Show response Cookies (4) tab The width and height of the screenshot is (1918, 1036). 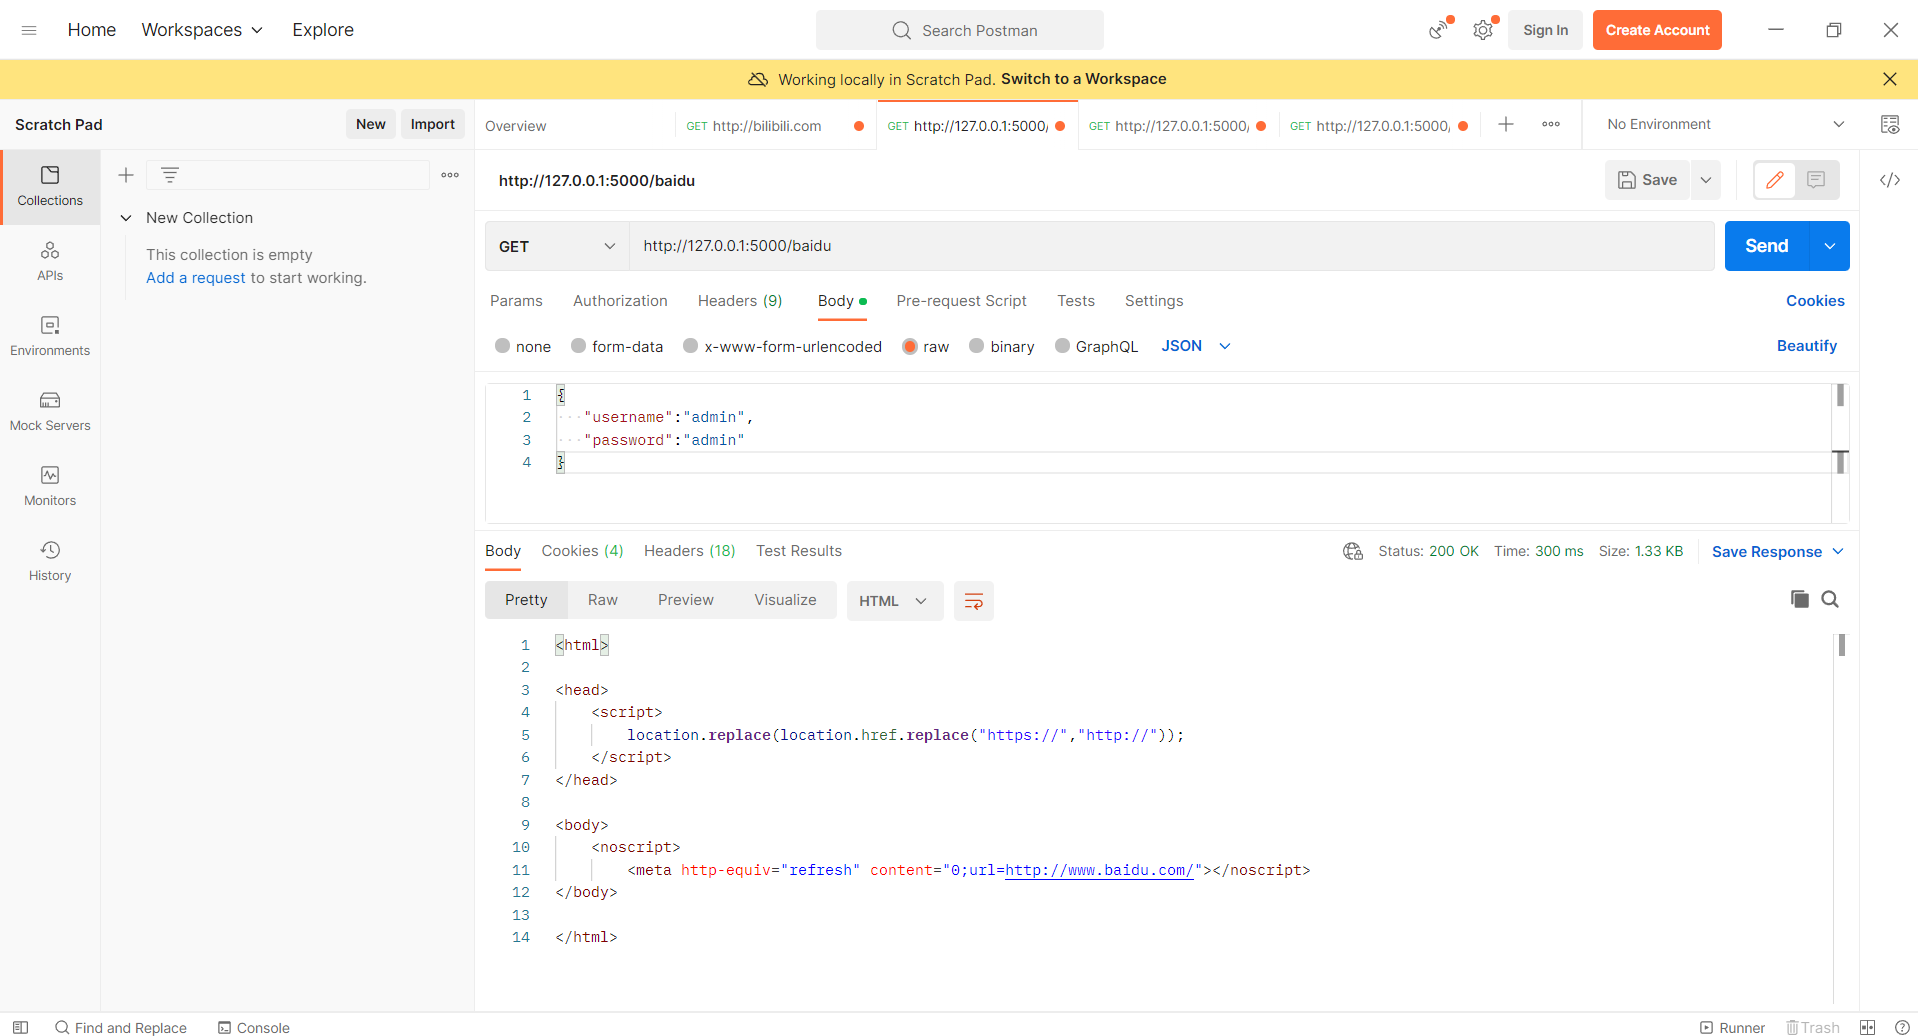(x=582, y=551)
